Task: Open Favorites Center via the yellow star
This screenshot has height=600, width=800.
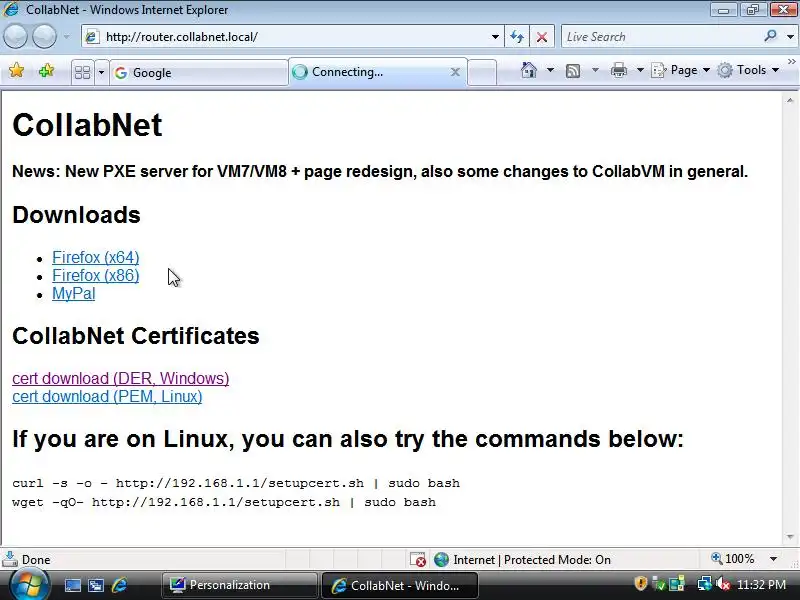Action: (x=16, y=70)
